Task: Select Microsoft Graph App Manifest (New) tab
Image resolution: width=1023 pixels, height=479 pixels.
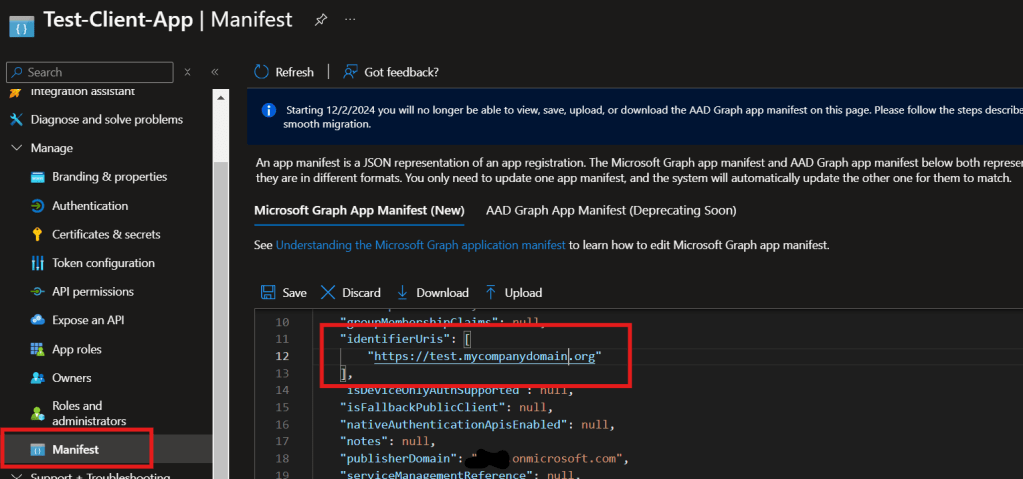Action: 359,211
